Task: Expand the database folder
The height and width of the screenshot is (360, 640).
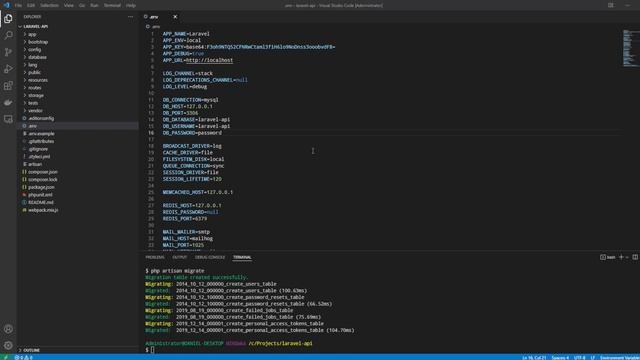Action: (78, 57)
